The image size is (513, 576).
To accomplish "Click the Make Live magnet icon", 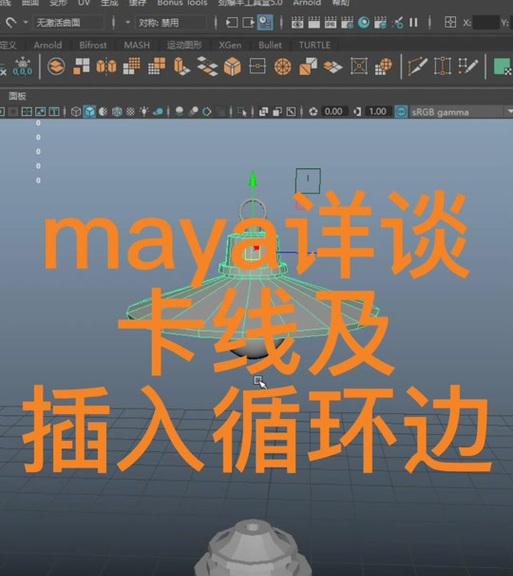I will click(x=11, y=23).
